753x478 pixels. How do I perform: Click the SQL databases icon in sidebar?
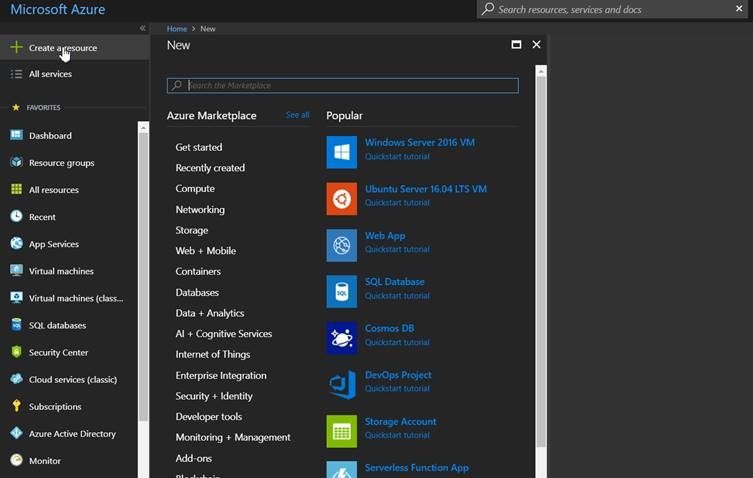16,325
